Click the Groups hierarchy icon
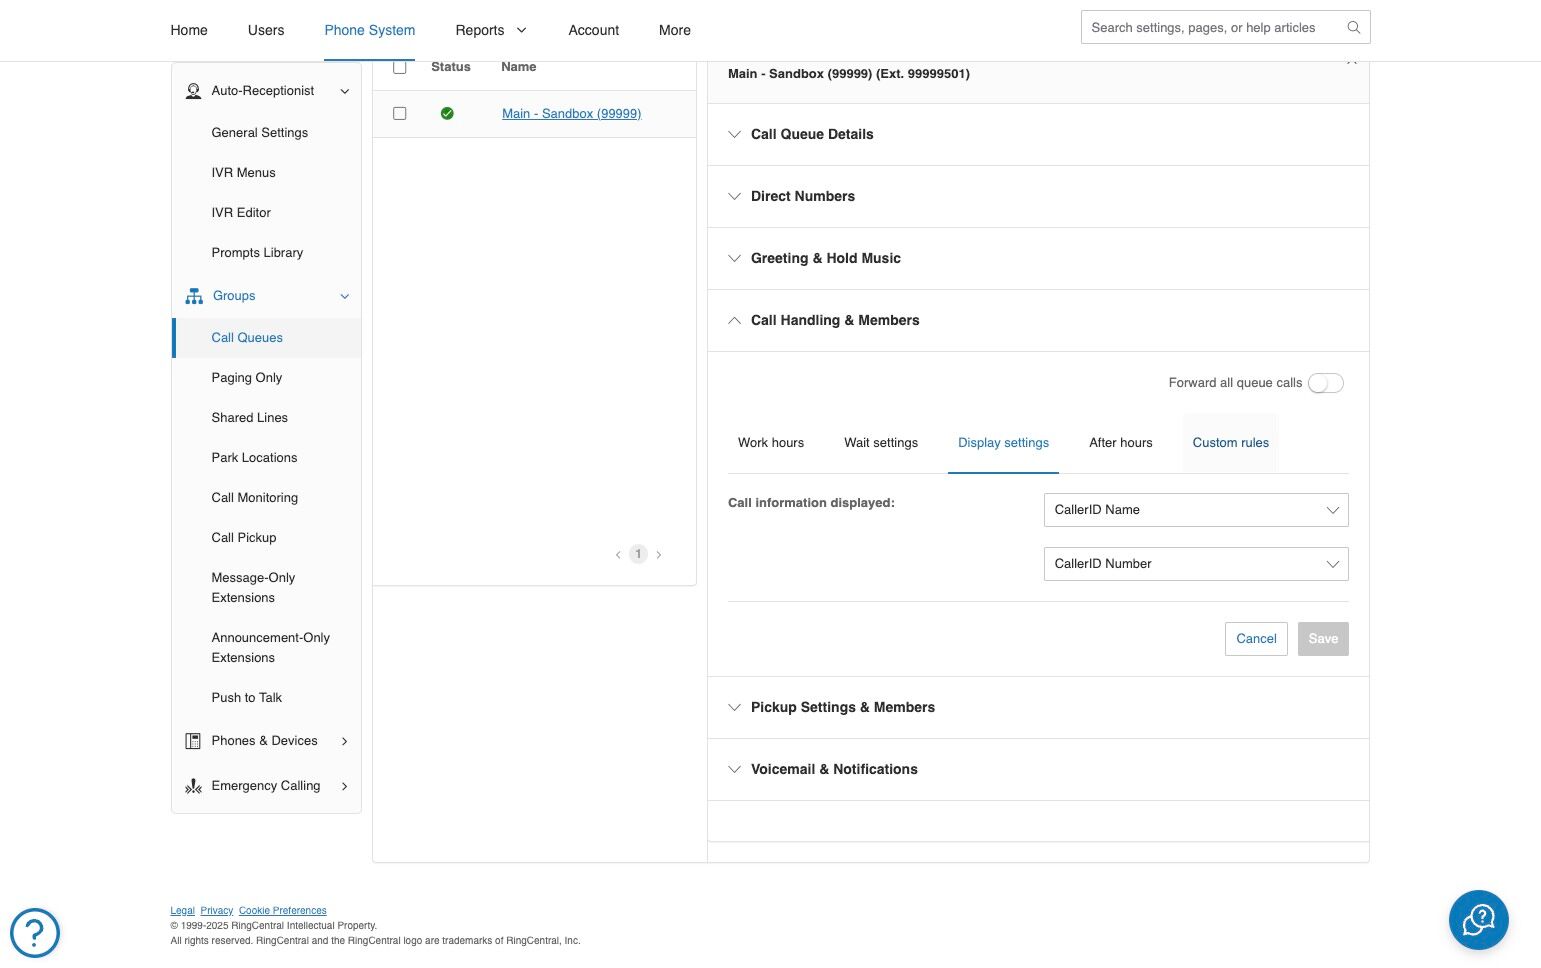The image size is (1541, 968). click(x=194, y=296)
